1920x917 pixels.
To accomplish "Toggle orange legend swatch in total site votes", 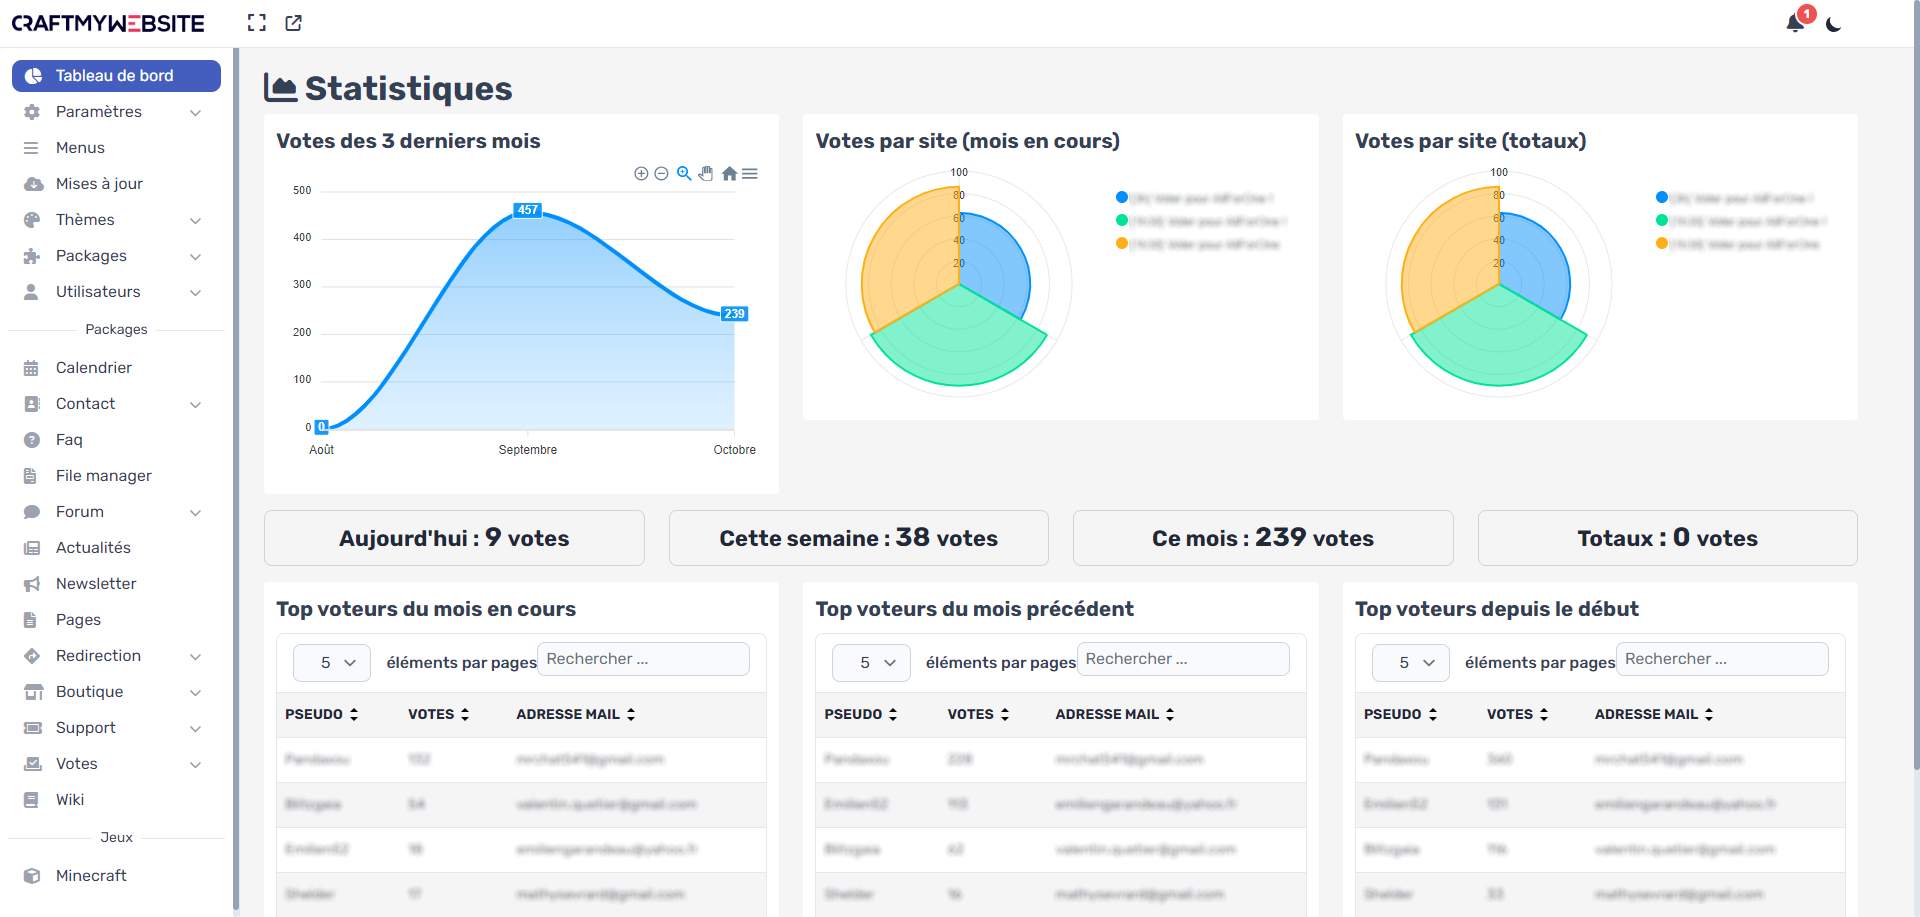I will (1661, 243).
